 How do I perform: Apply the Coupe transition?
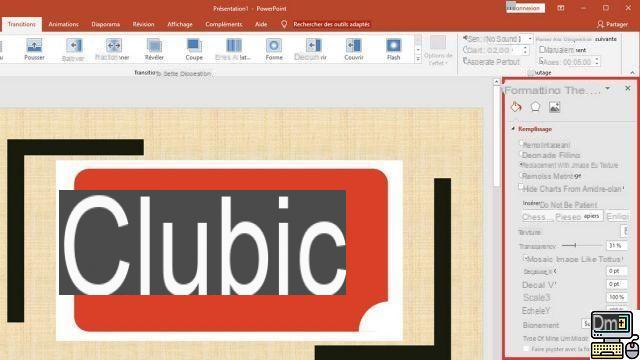point(194,49)
